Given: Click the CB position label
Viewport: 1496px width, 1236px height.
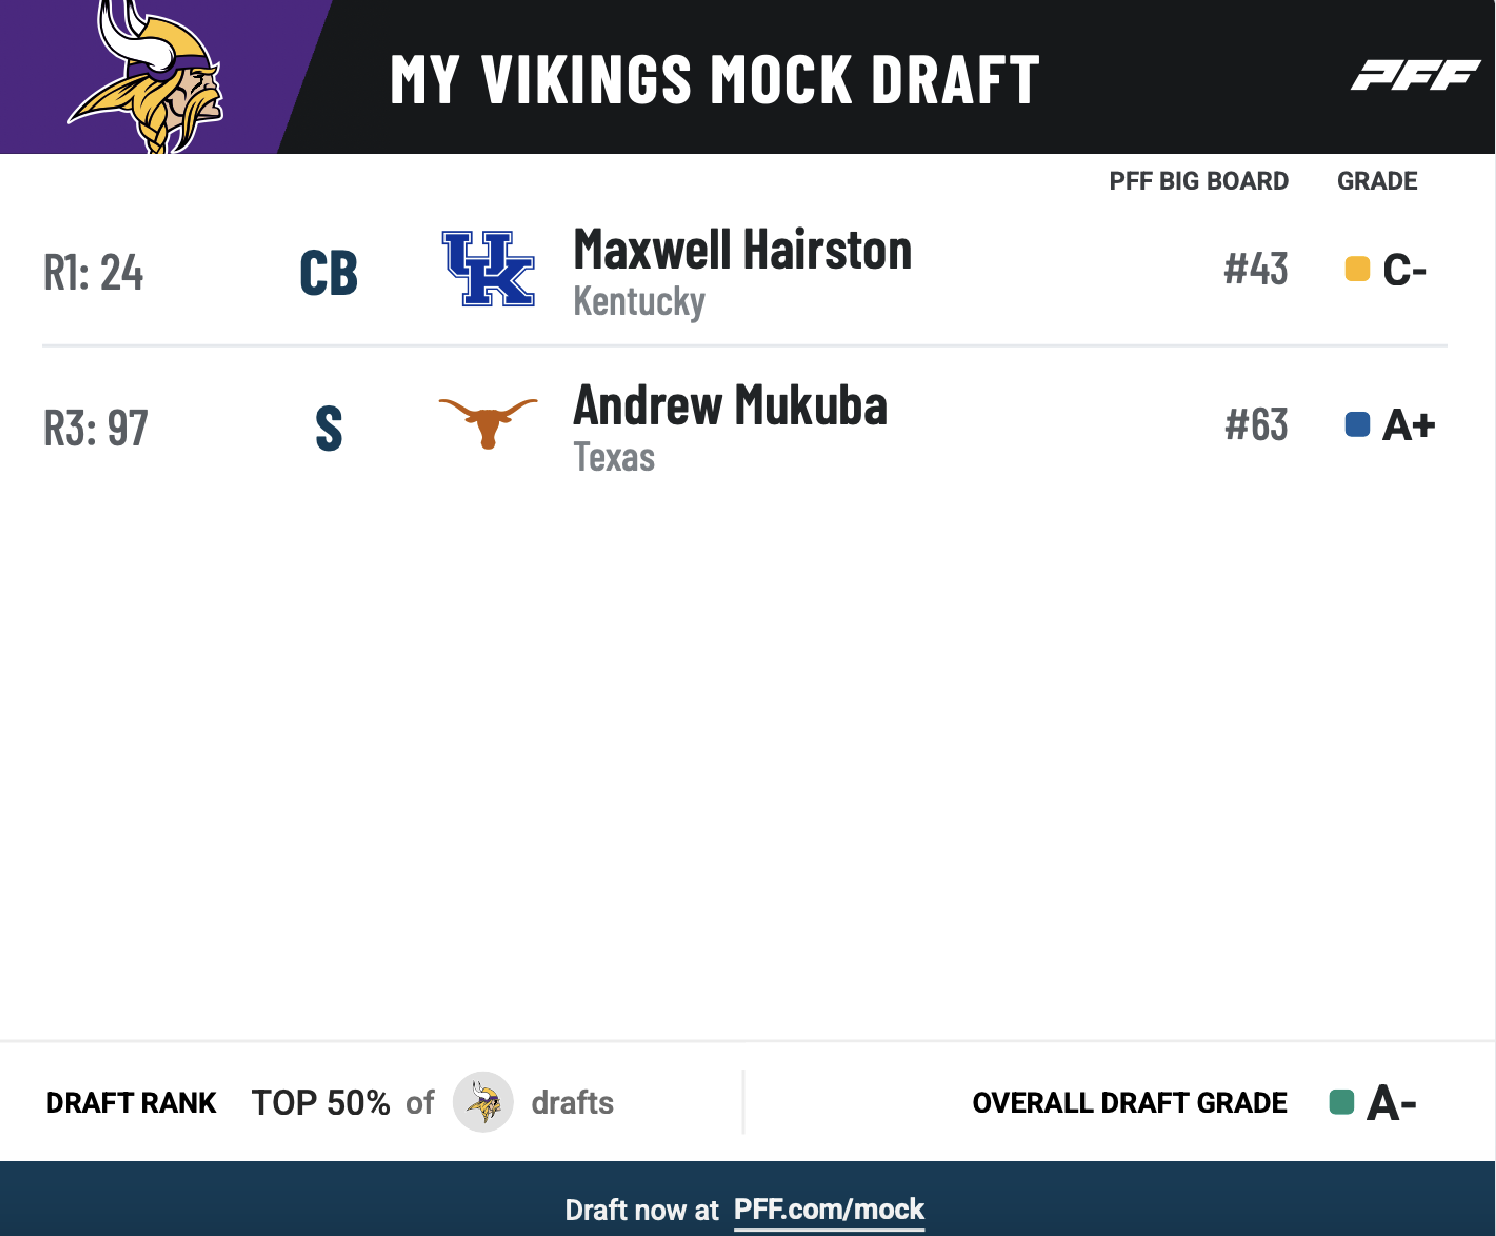Looking at the screenshot, I should pos(328,273).
